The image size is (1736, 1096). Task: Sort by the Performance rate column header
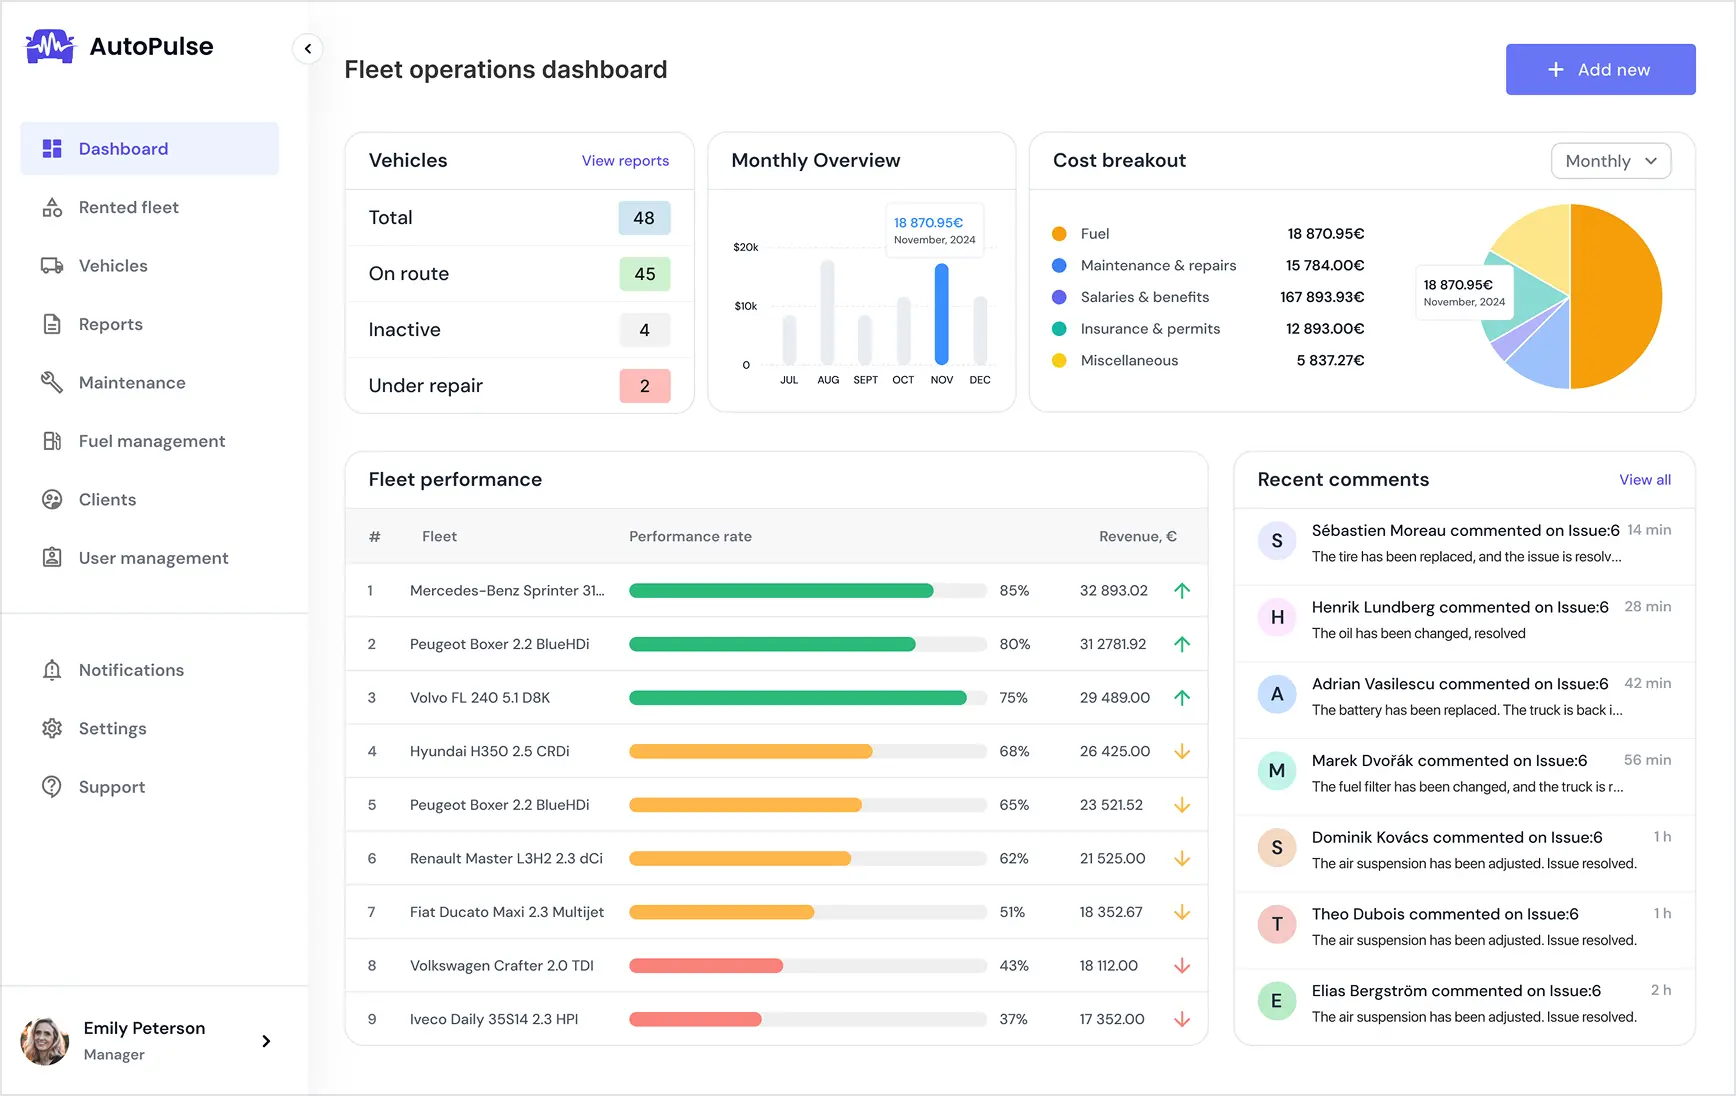click(x=690, y=537)
